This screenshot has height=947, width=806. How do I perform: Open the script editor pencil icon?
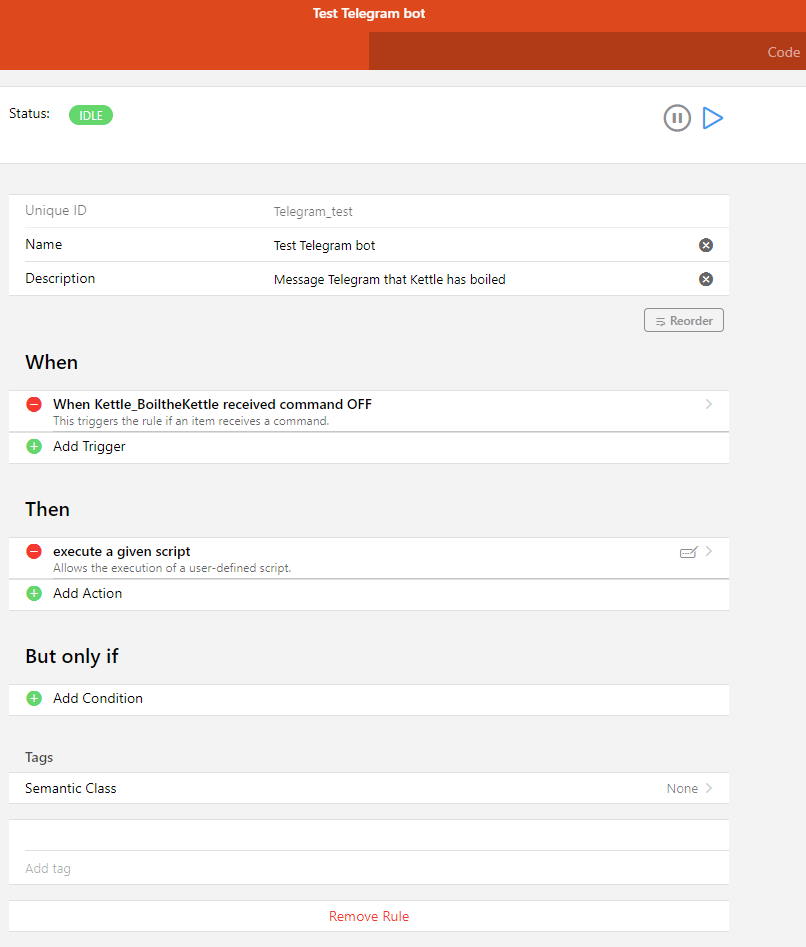[687, 552]
